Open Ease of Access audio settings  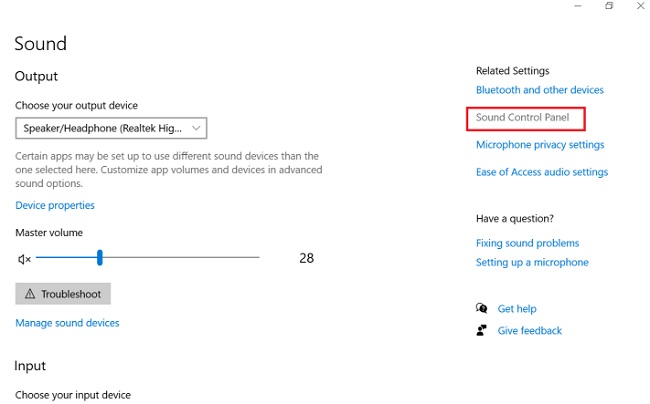[541, 172]
